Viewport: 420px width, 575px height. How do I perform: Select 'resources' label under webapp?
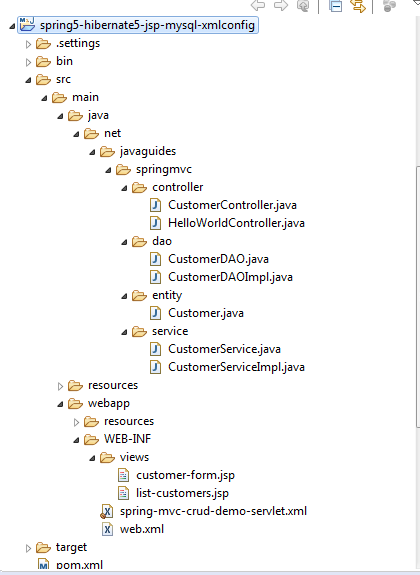[129, 421]
